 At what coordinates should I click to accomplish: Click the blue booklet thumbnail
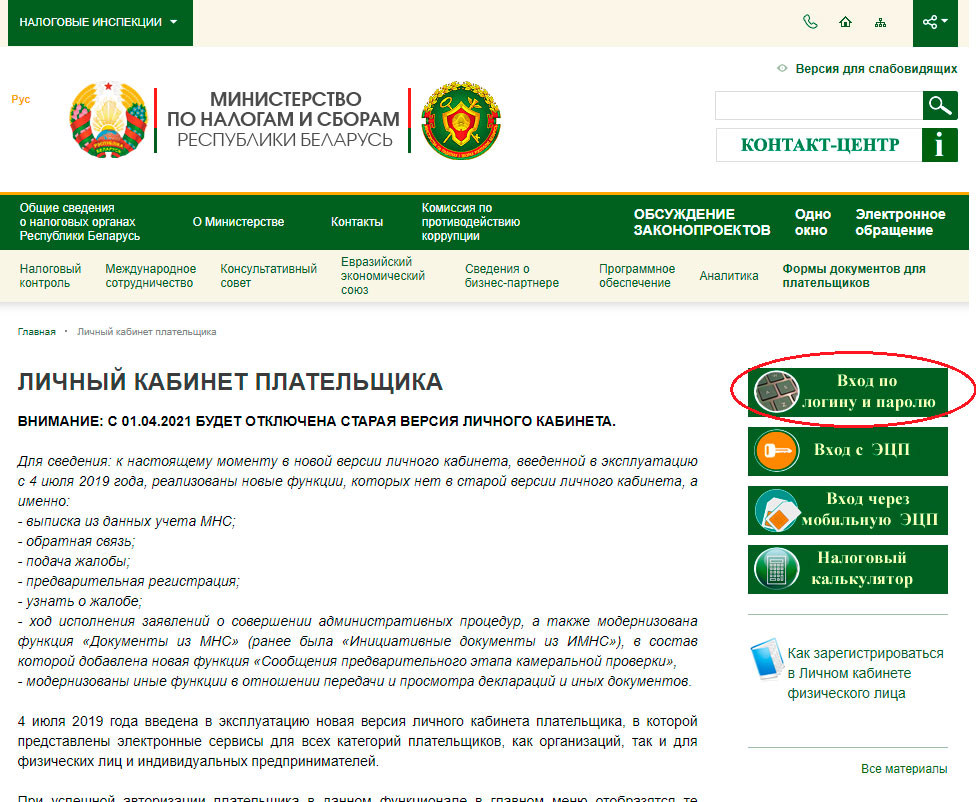(766, 659)
